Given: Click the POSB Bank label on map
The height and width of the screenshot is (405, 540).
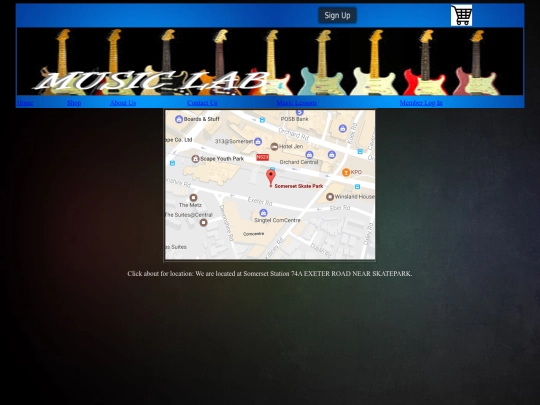Looking at the screenshot, I should click(x=294, y=119).
